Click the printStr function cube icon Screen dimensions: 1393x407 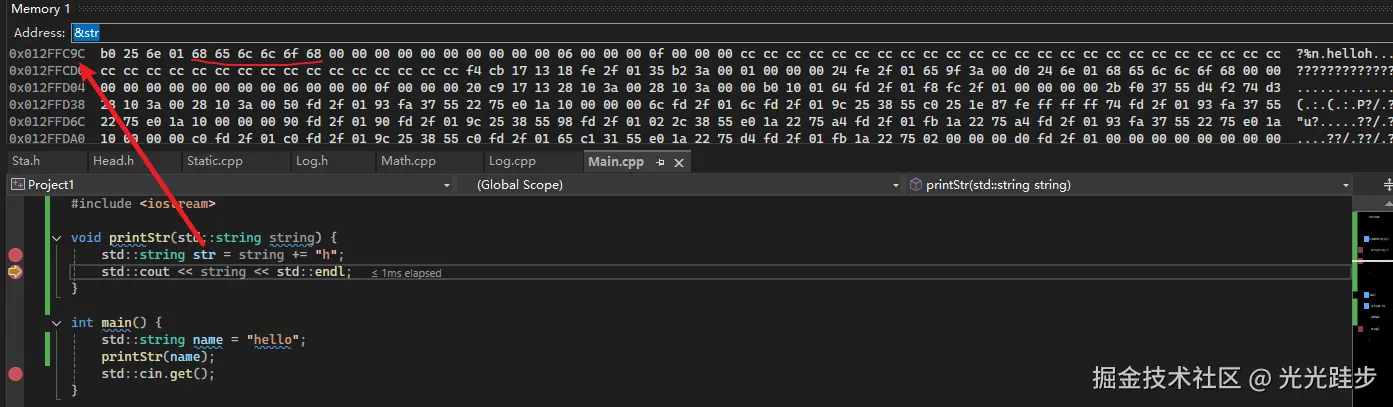point(915,185)
